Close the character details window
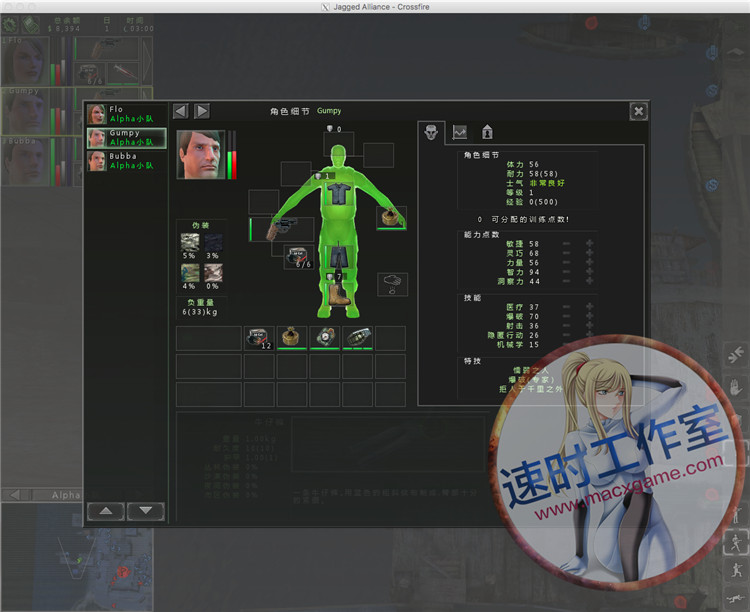The image size is (750, 612). point(639,111)
